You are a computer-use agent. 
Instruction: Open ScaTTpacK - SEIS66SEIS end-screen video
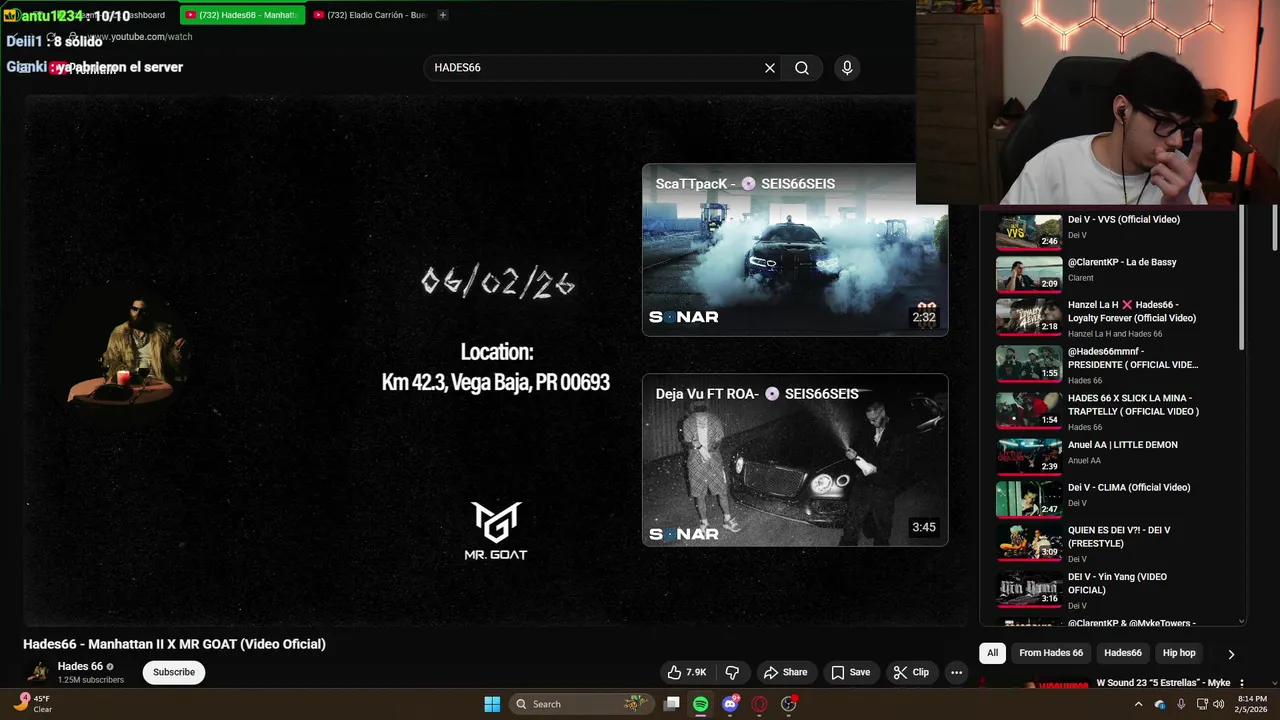pyautogui.click(x=795, y=250)
